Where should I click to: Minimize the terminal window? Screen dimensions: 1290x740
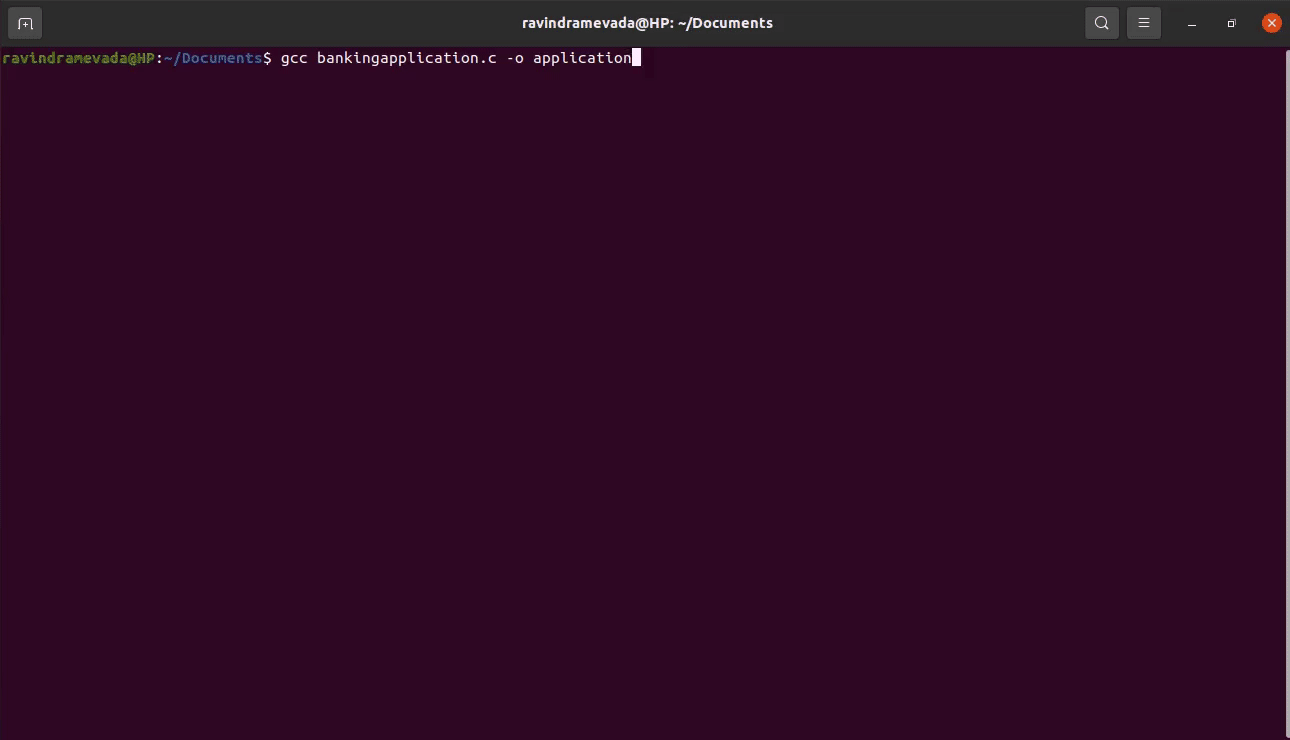tap(1192, 23)
